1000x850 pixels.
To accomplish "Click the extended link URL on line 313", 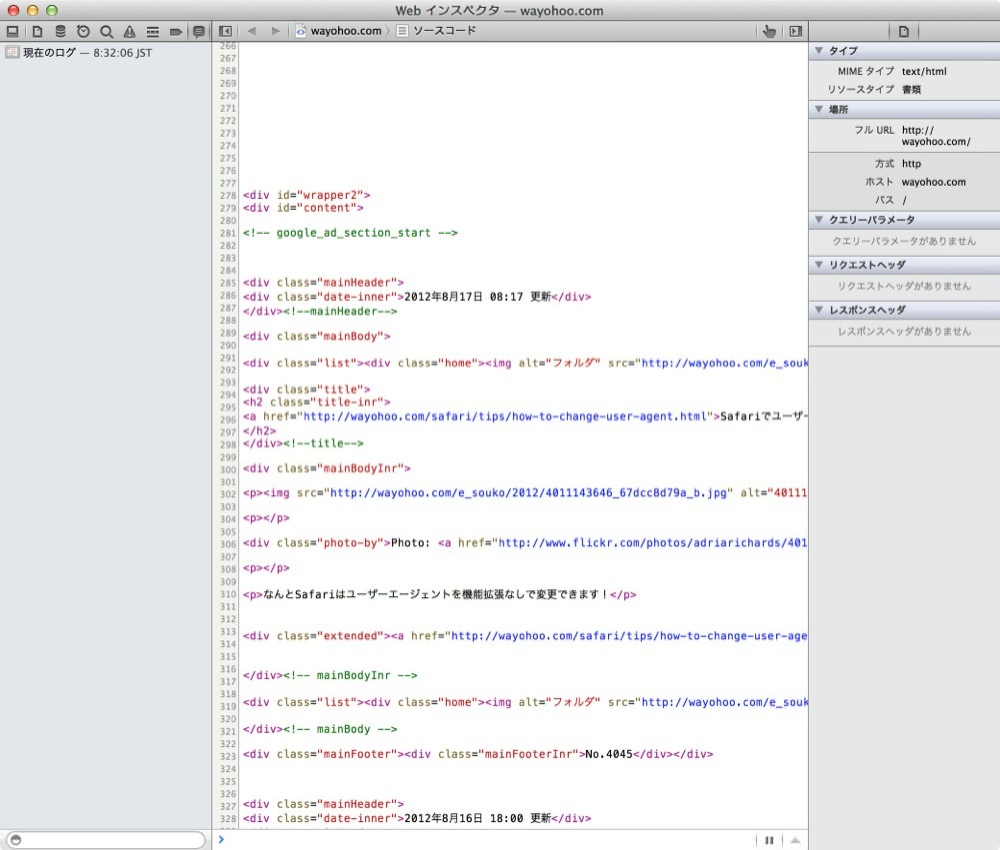I will point(629,636).
